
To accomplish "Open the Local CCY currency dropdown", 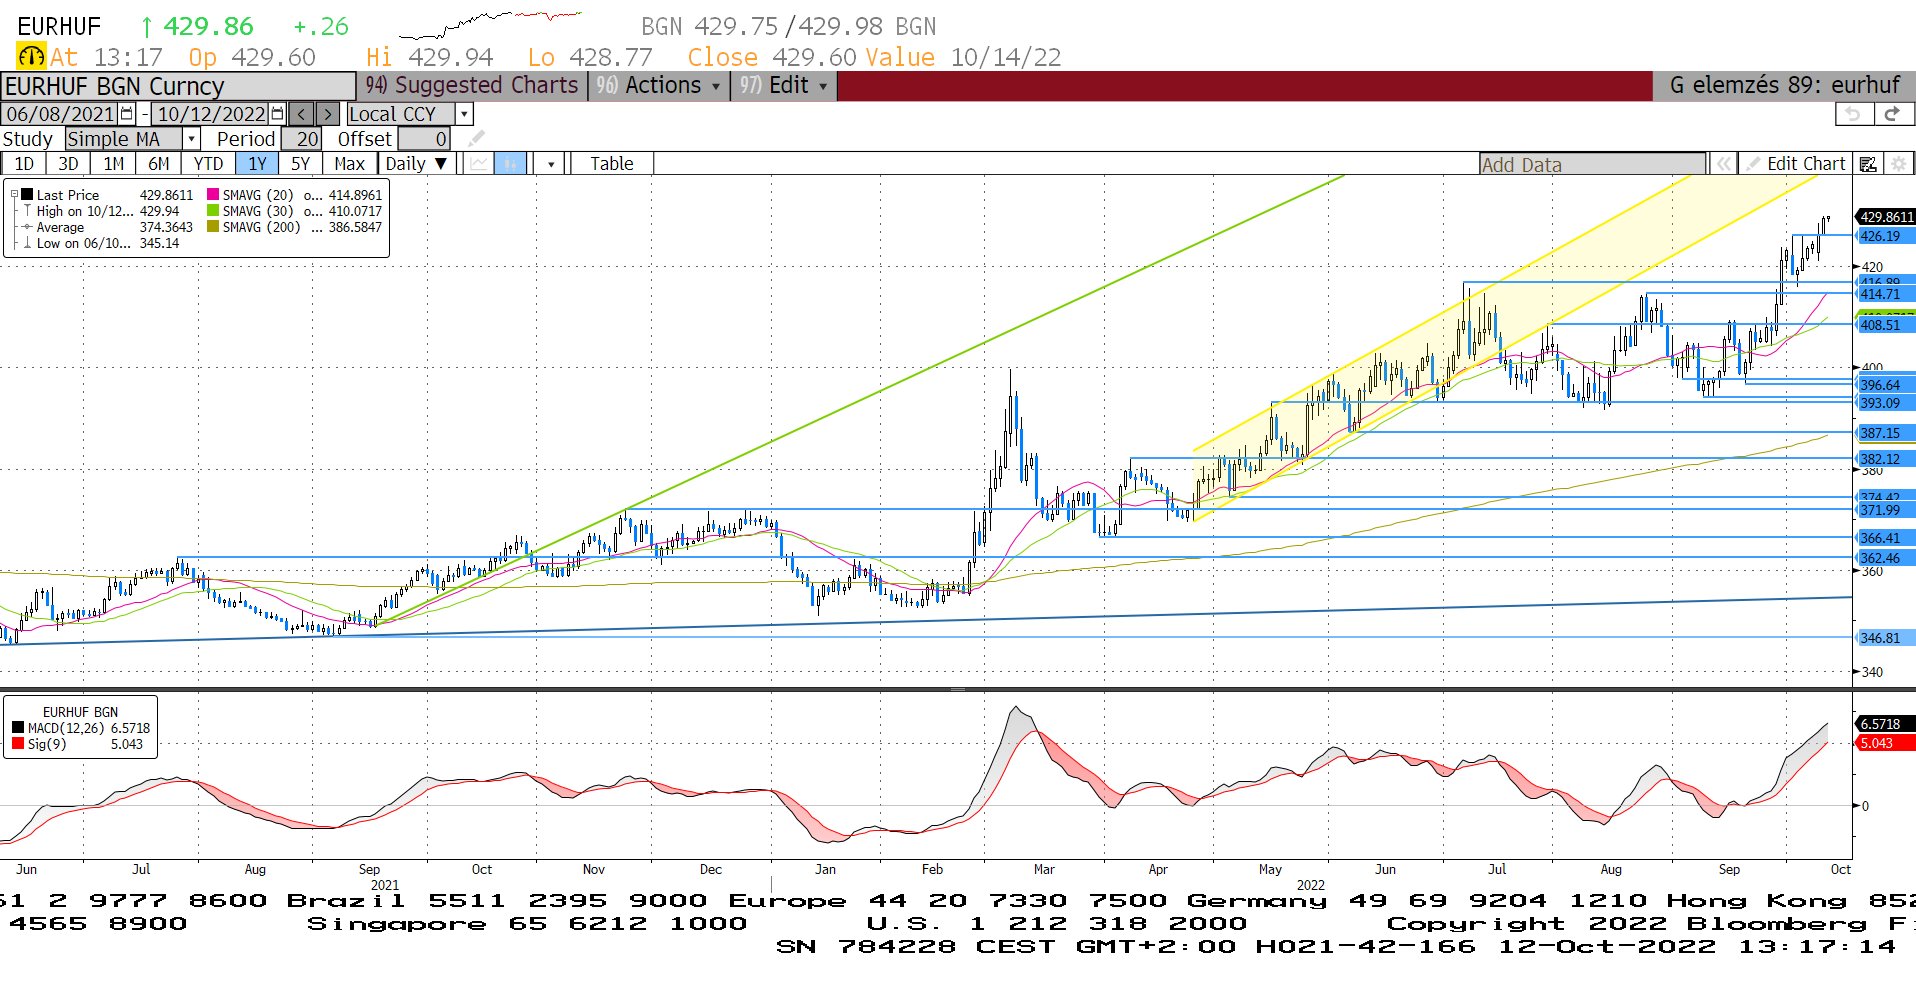I will (464, 114).
